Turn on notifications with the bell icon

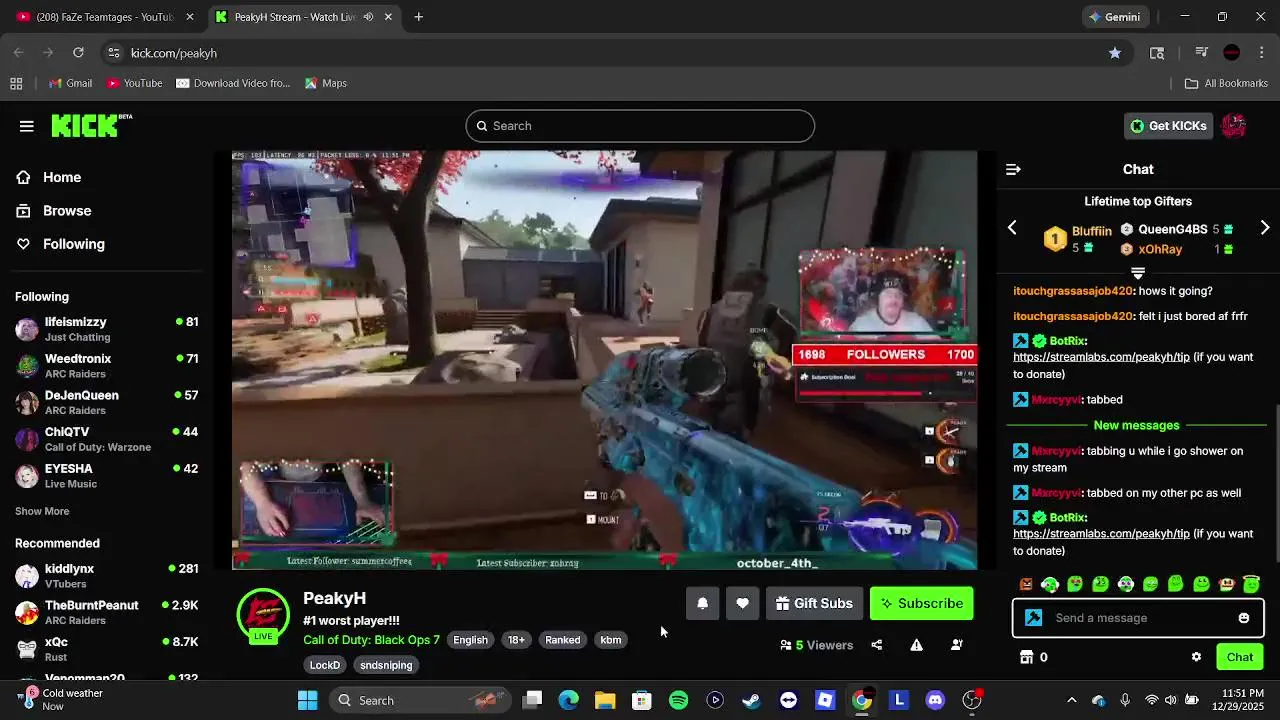coord(702,603)
